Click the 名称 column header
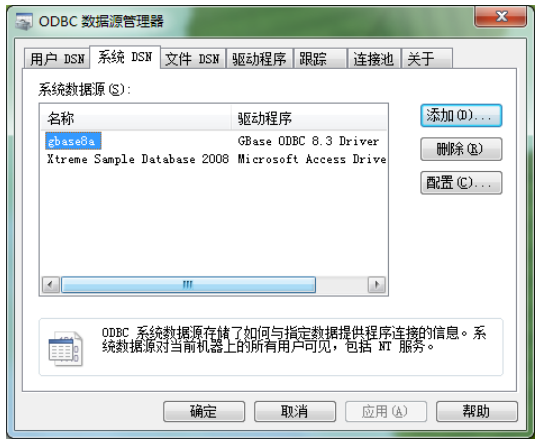 pos(136,118)
